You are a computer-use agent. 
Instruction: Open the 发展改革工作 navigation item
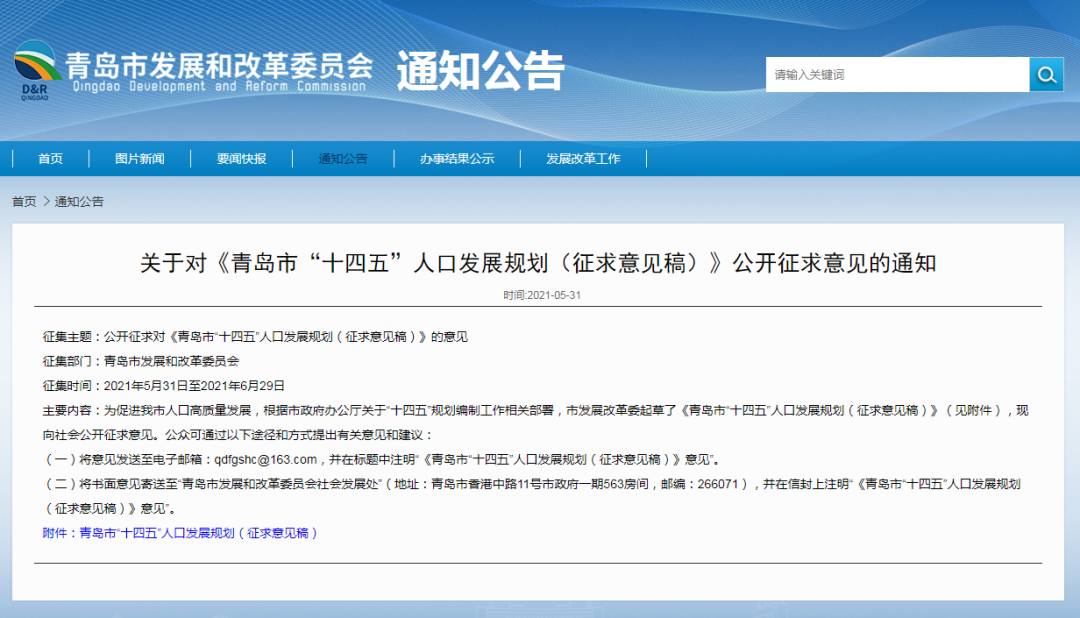coord(583,159)
